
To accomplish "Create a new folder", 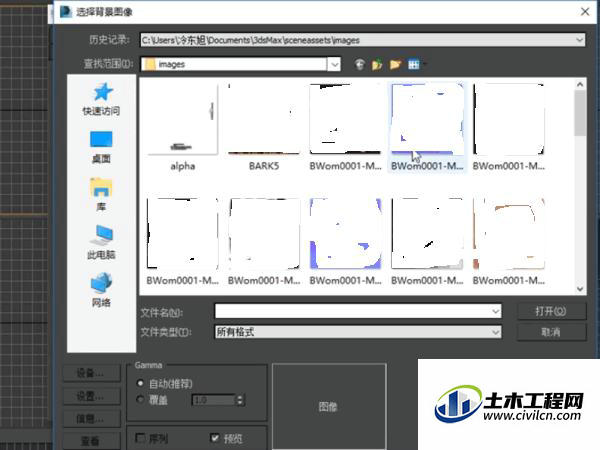I will [x=395, y=64].
